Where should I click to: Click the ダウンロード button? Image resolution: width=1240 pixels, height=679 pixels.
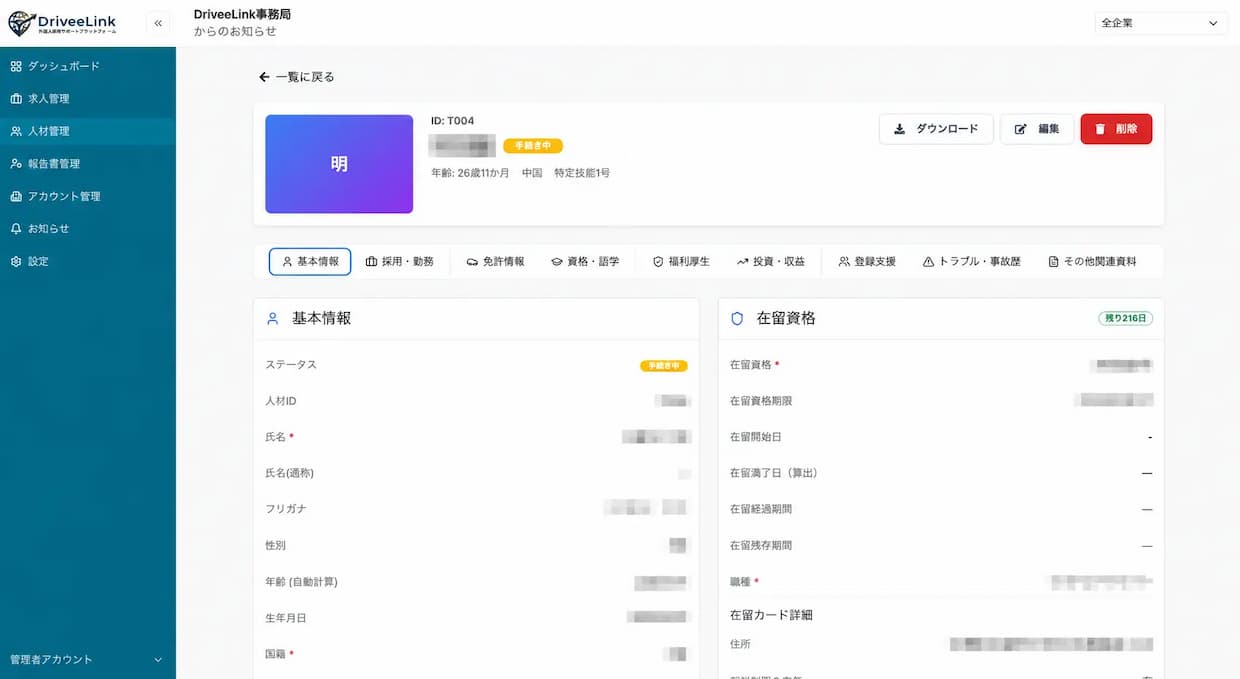[x=936, y=129]
